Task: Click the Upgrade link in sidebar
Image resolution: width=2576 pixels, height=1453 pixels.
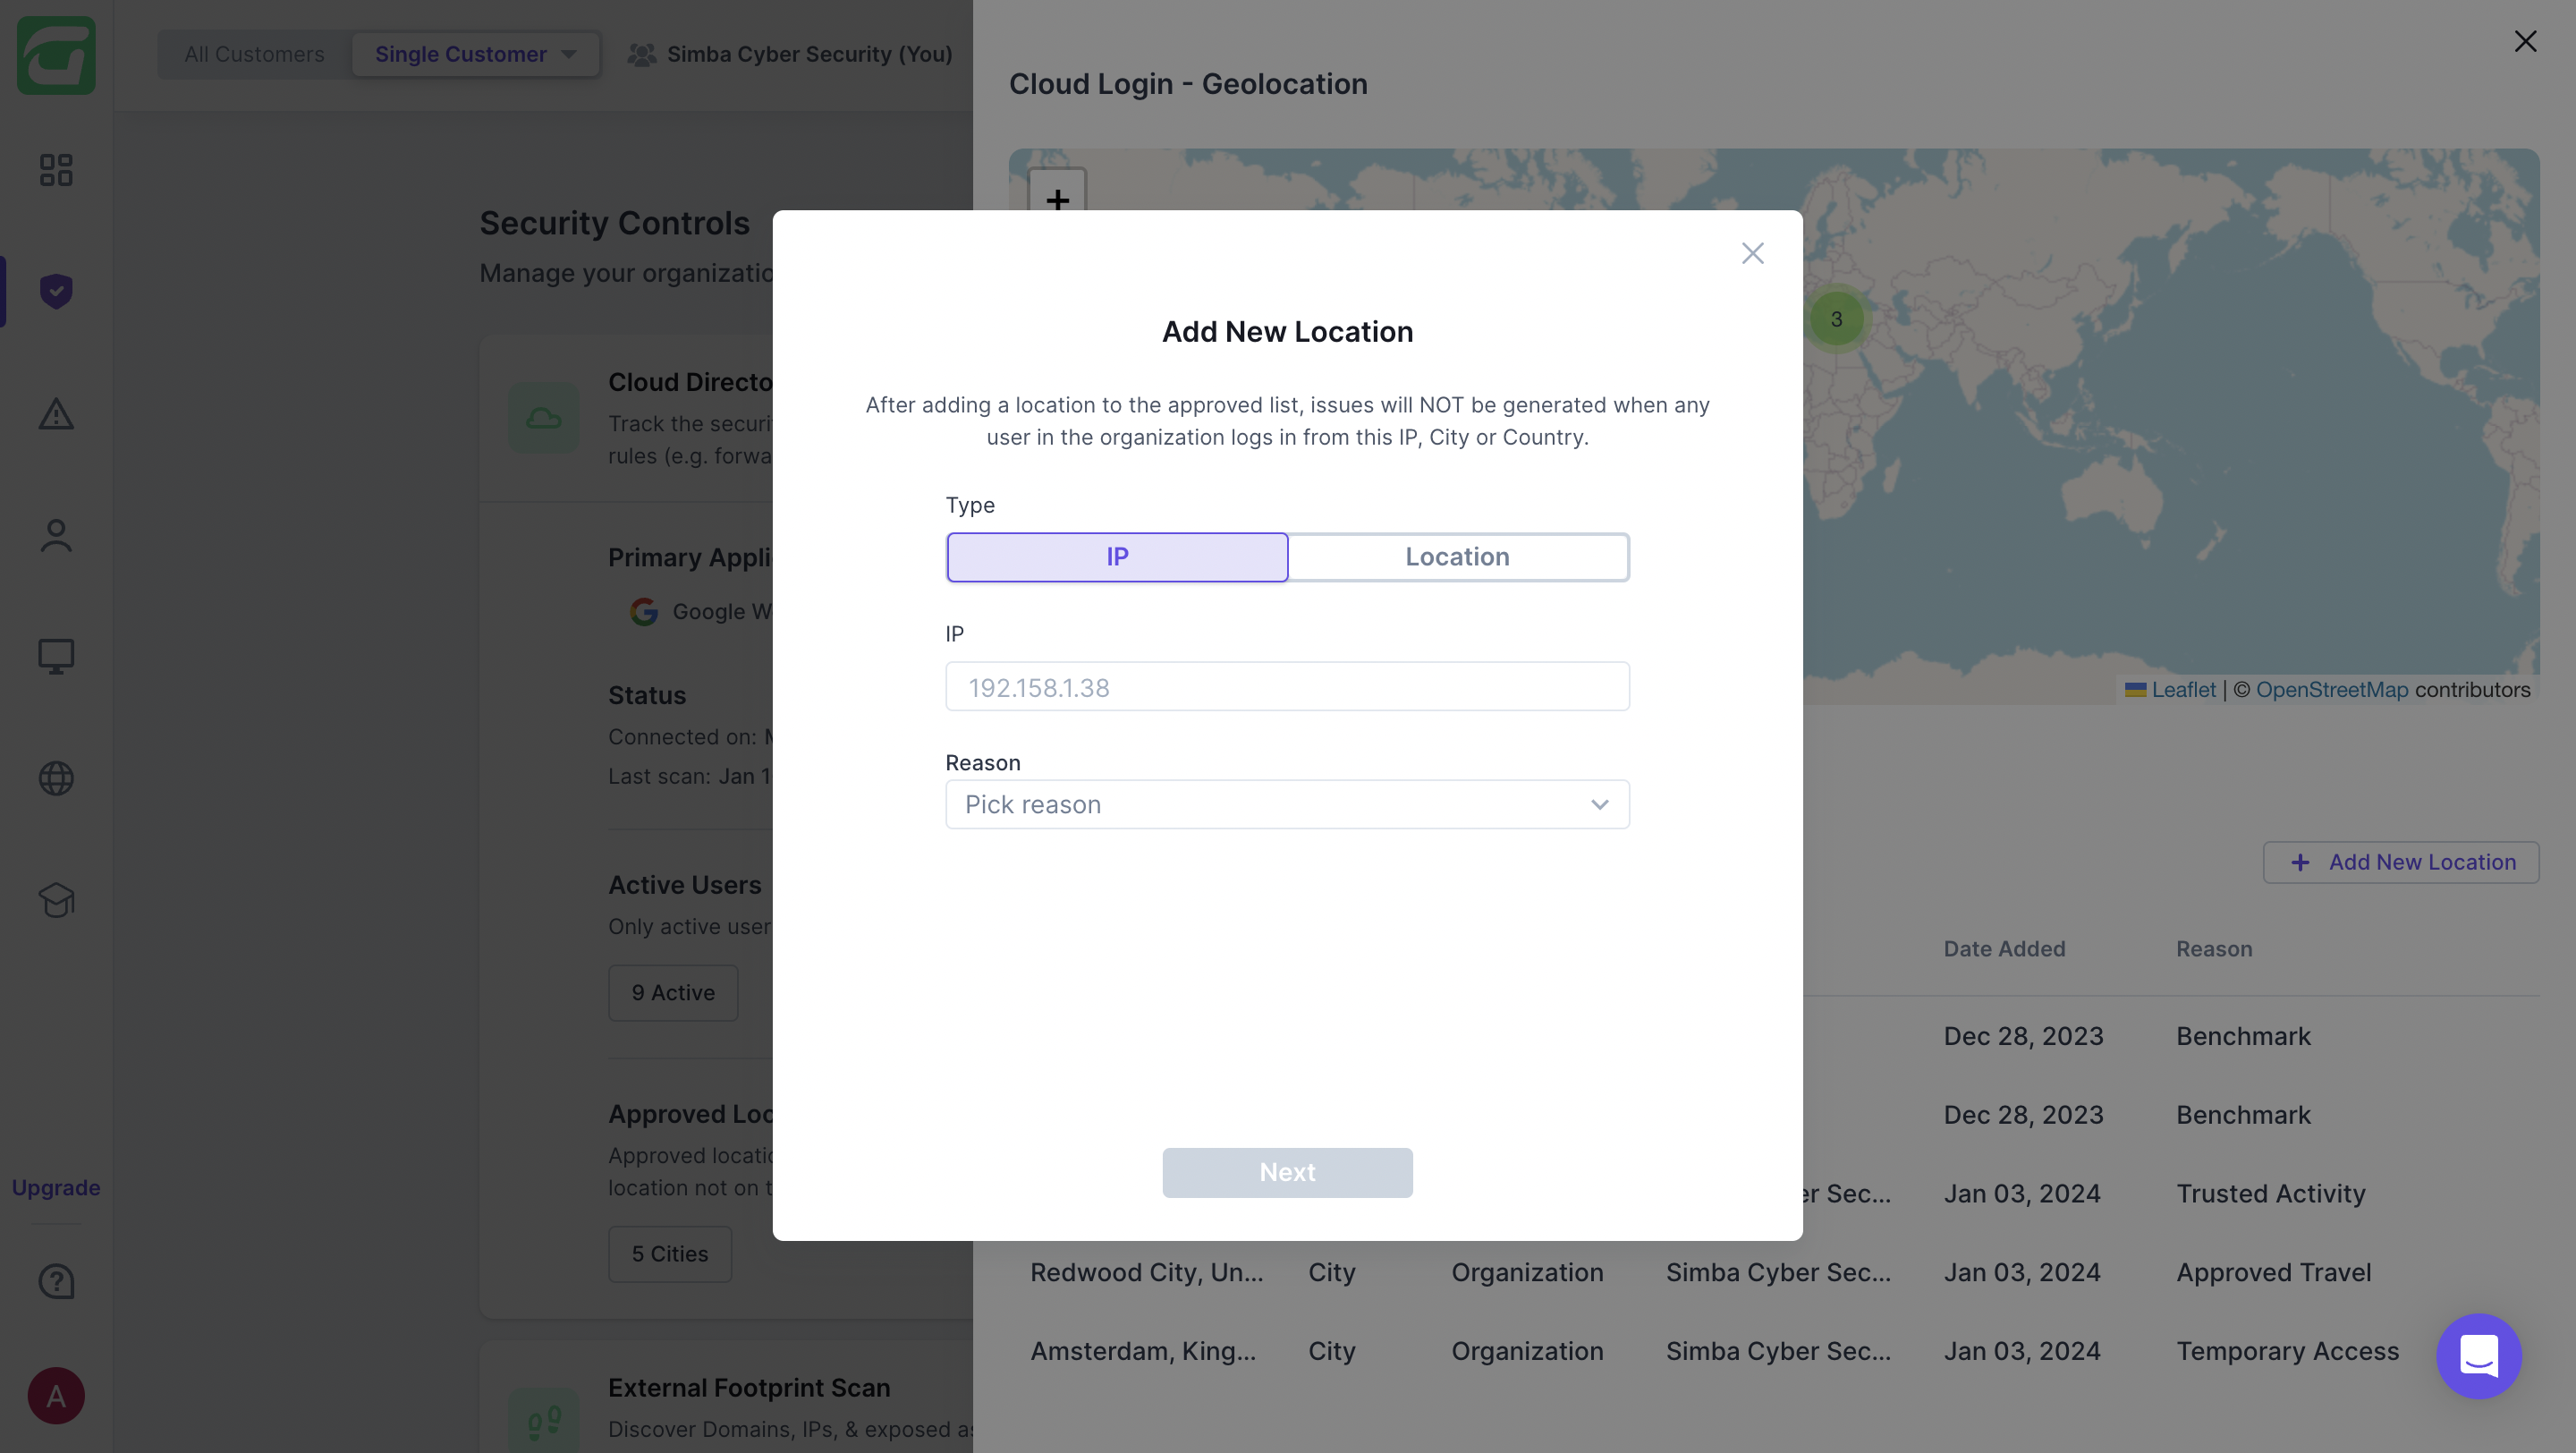Action: [56, 1187]
